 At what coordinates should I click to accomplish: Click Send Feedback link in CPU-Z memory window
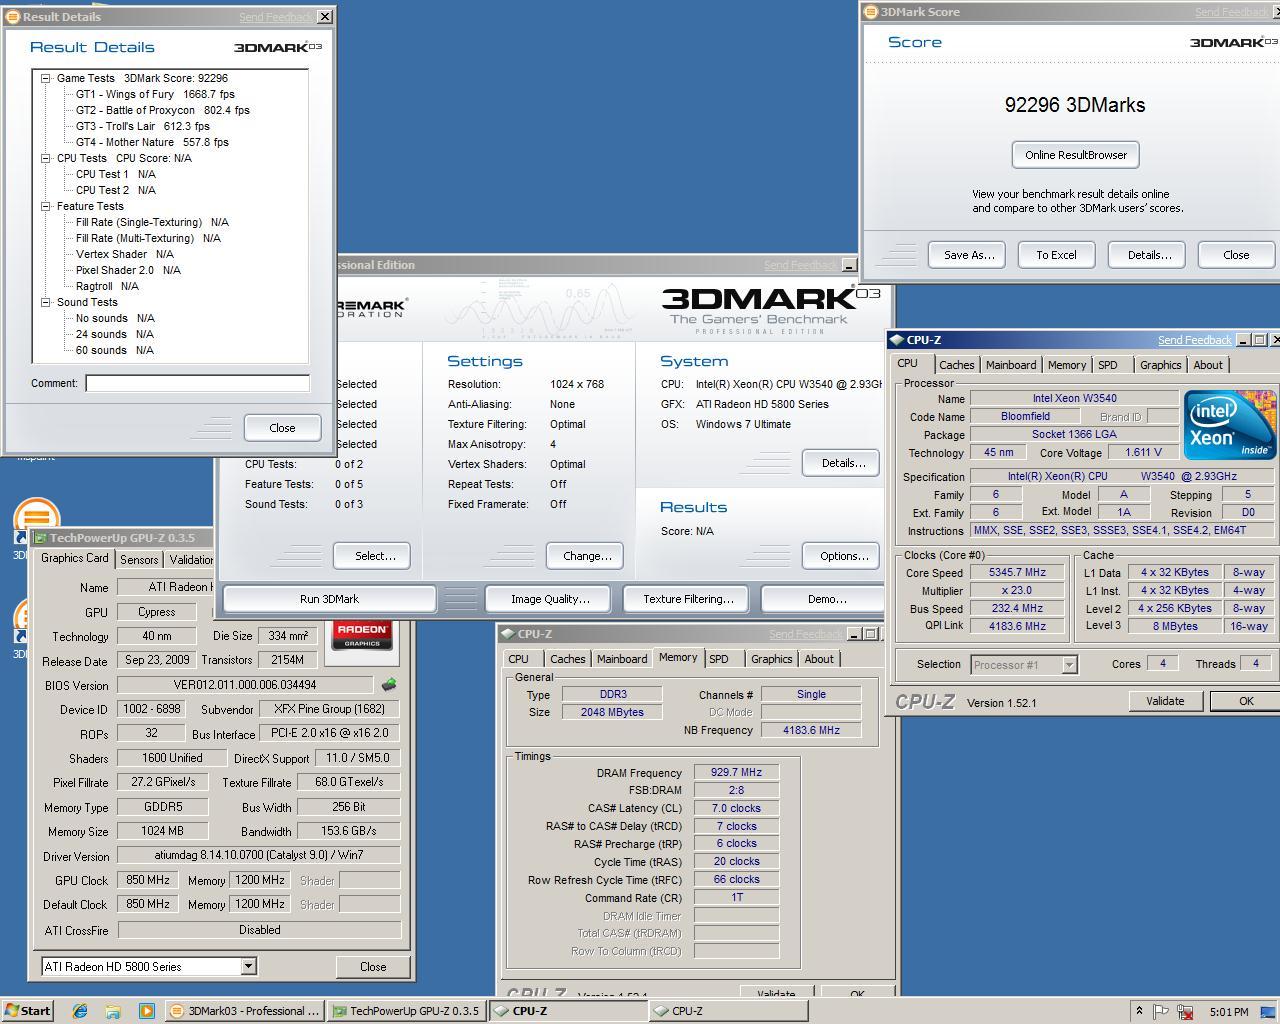click(x=805, y=634)
